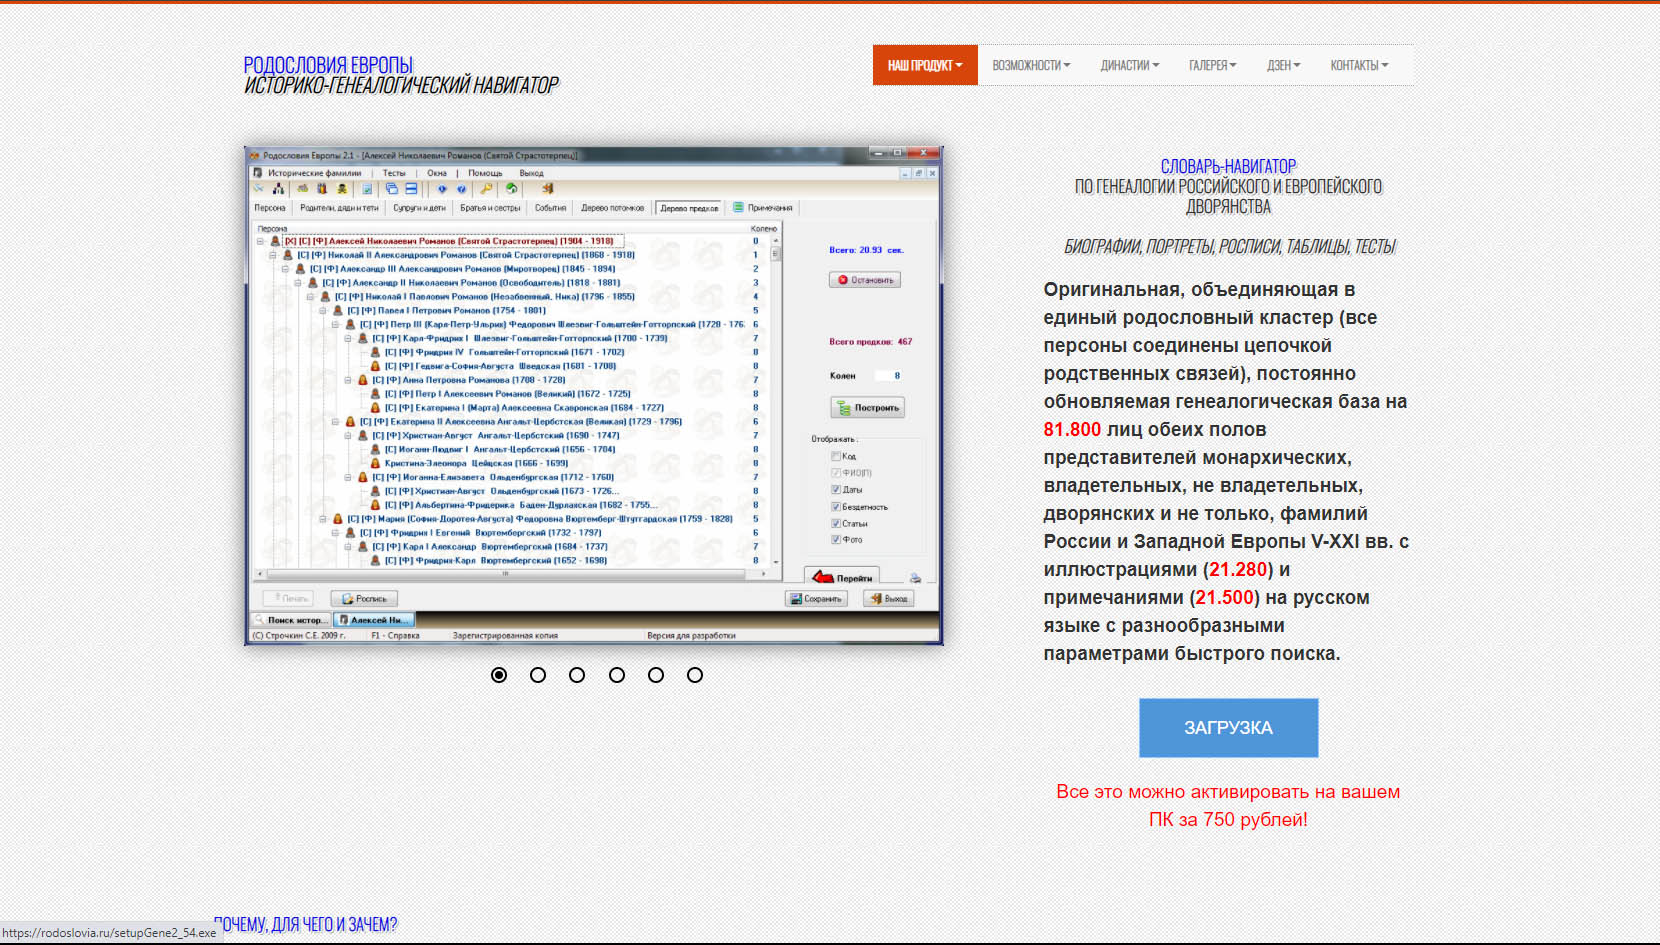Expand the ГАЛЕРЕЯ menu
Viewport: 1660px width, 945px height.
click(1212, 65)
